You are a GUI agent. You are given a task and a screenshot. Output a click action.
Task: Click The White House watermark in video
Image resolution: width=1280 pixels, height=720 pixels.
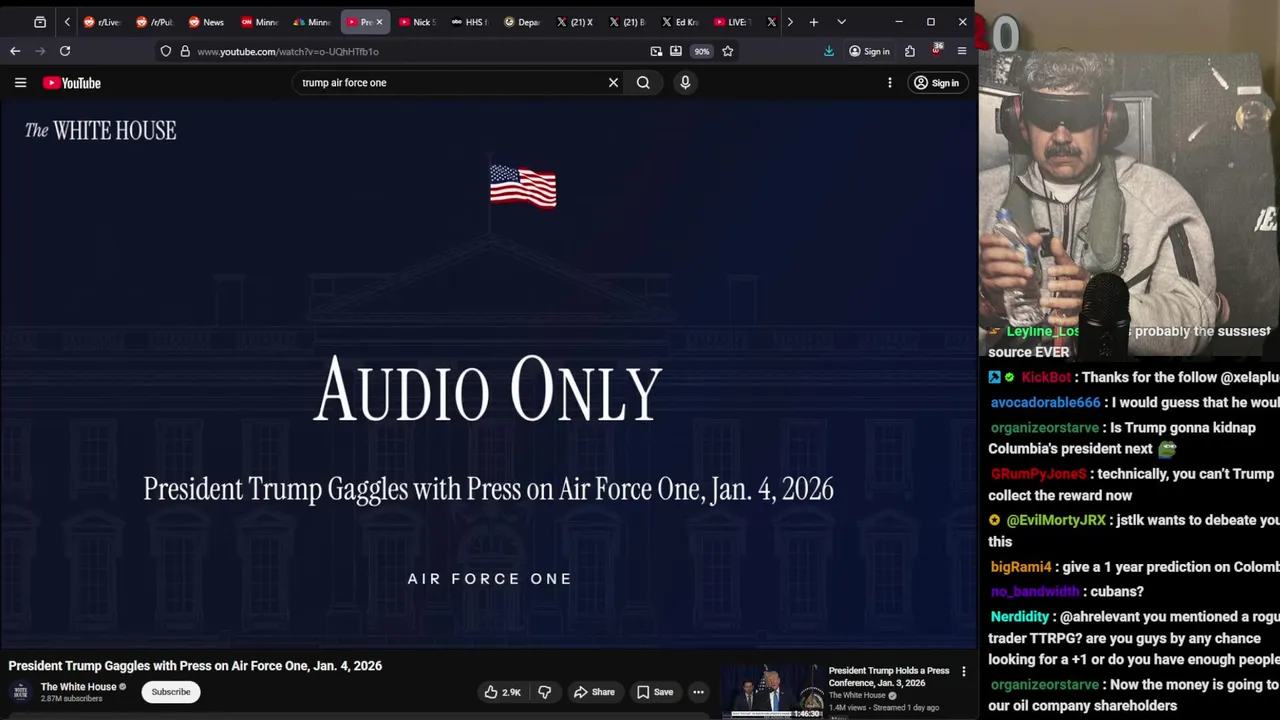[x=100, y=131]
